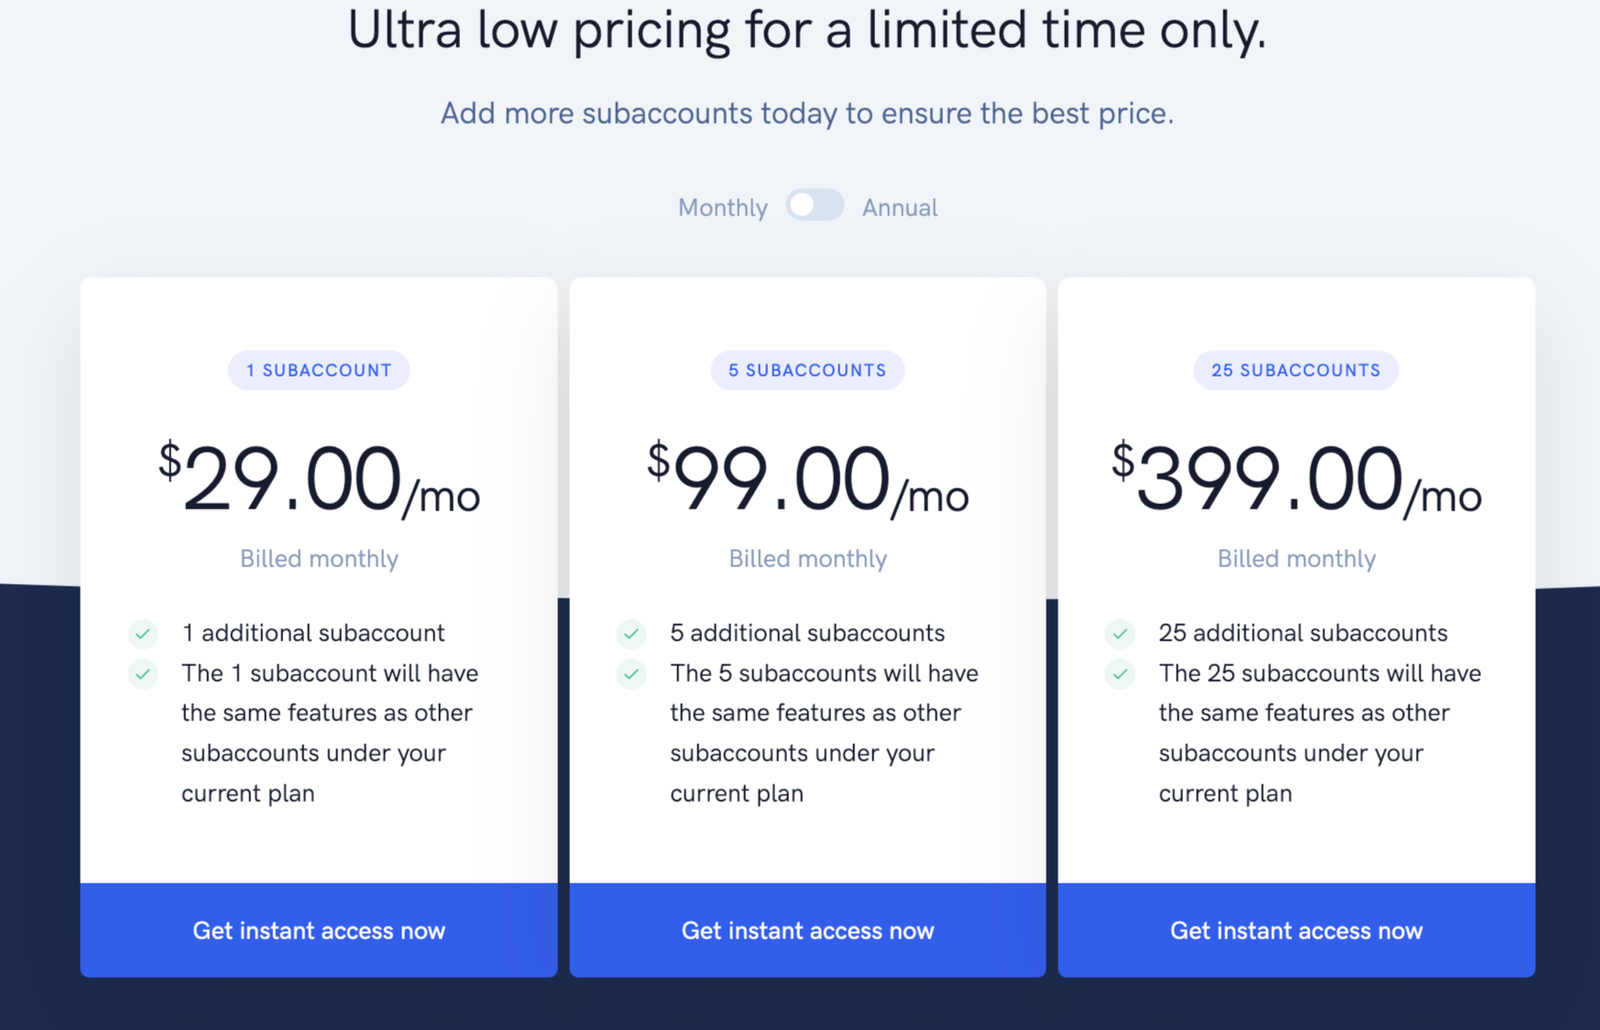Screen dimensions: 1600x1030
Task: Click the checkmark beside 'The 25 subaccounts will have'
Action: tap(1120, 673)
